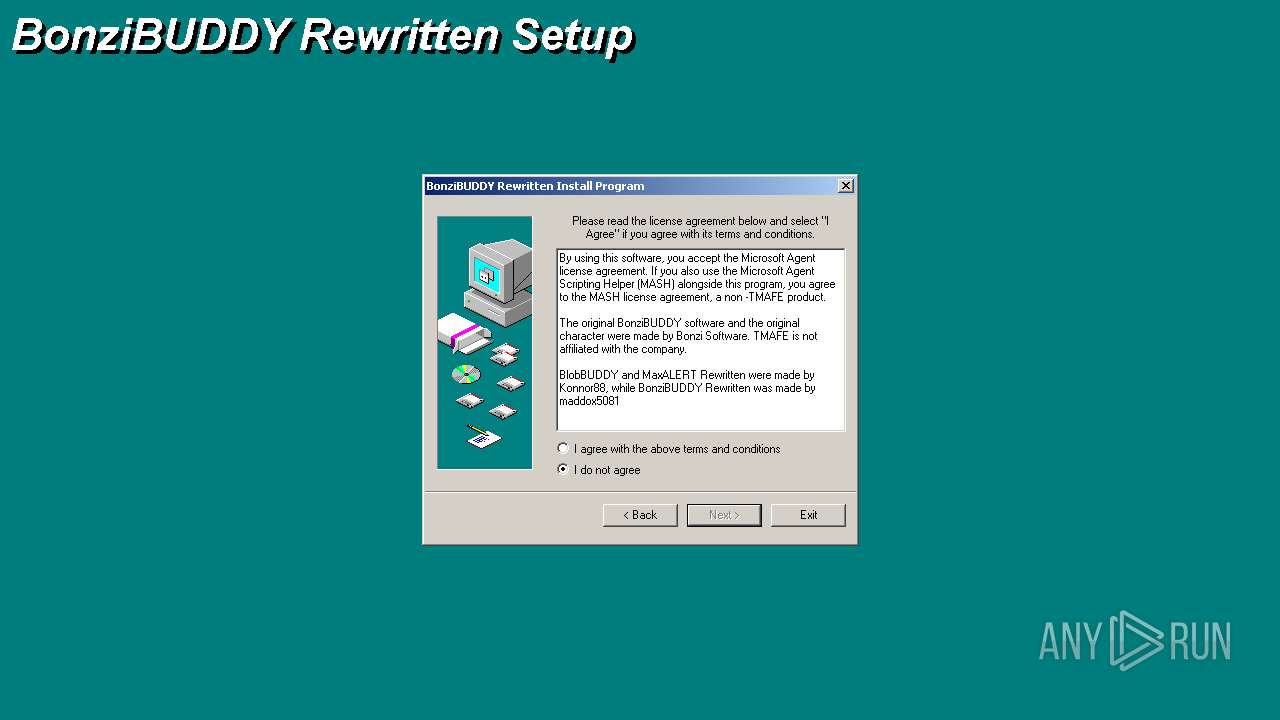Click inside the license agreement text box
This screenshot has height=720, width=1280.
(x=701, y=340)
